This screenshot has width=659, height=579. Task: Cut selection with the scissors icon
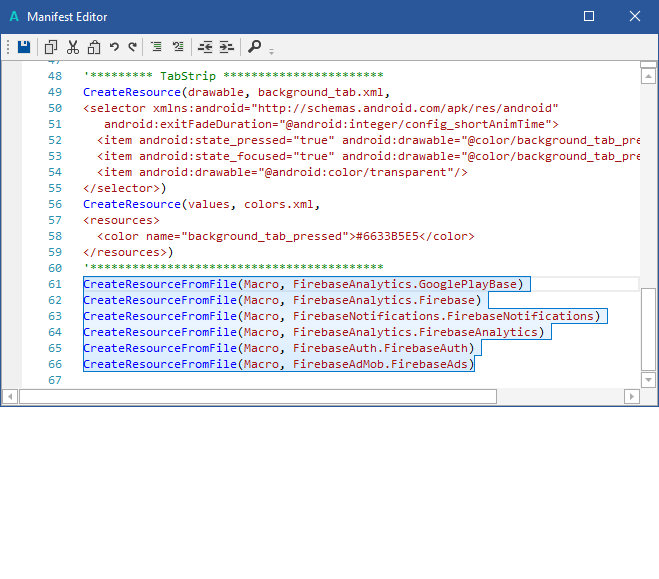coord(73,47)
